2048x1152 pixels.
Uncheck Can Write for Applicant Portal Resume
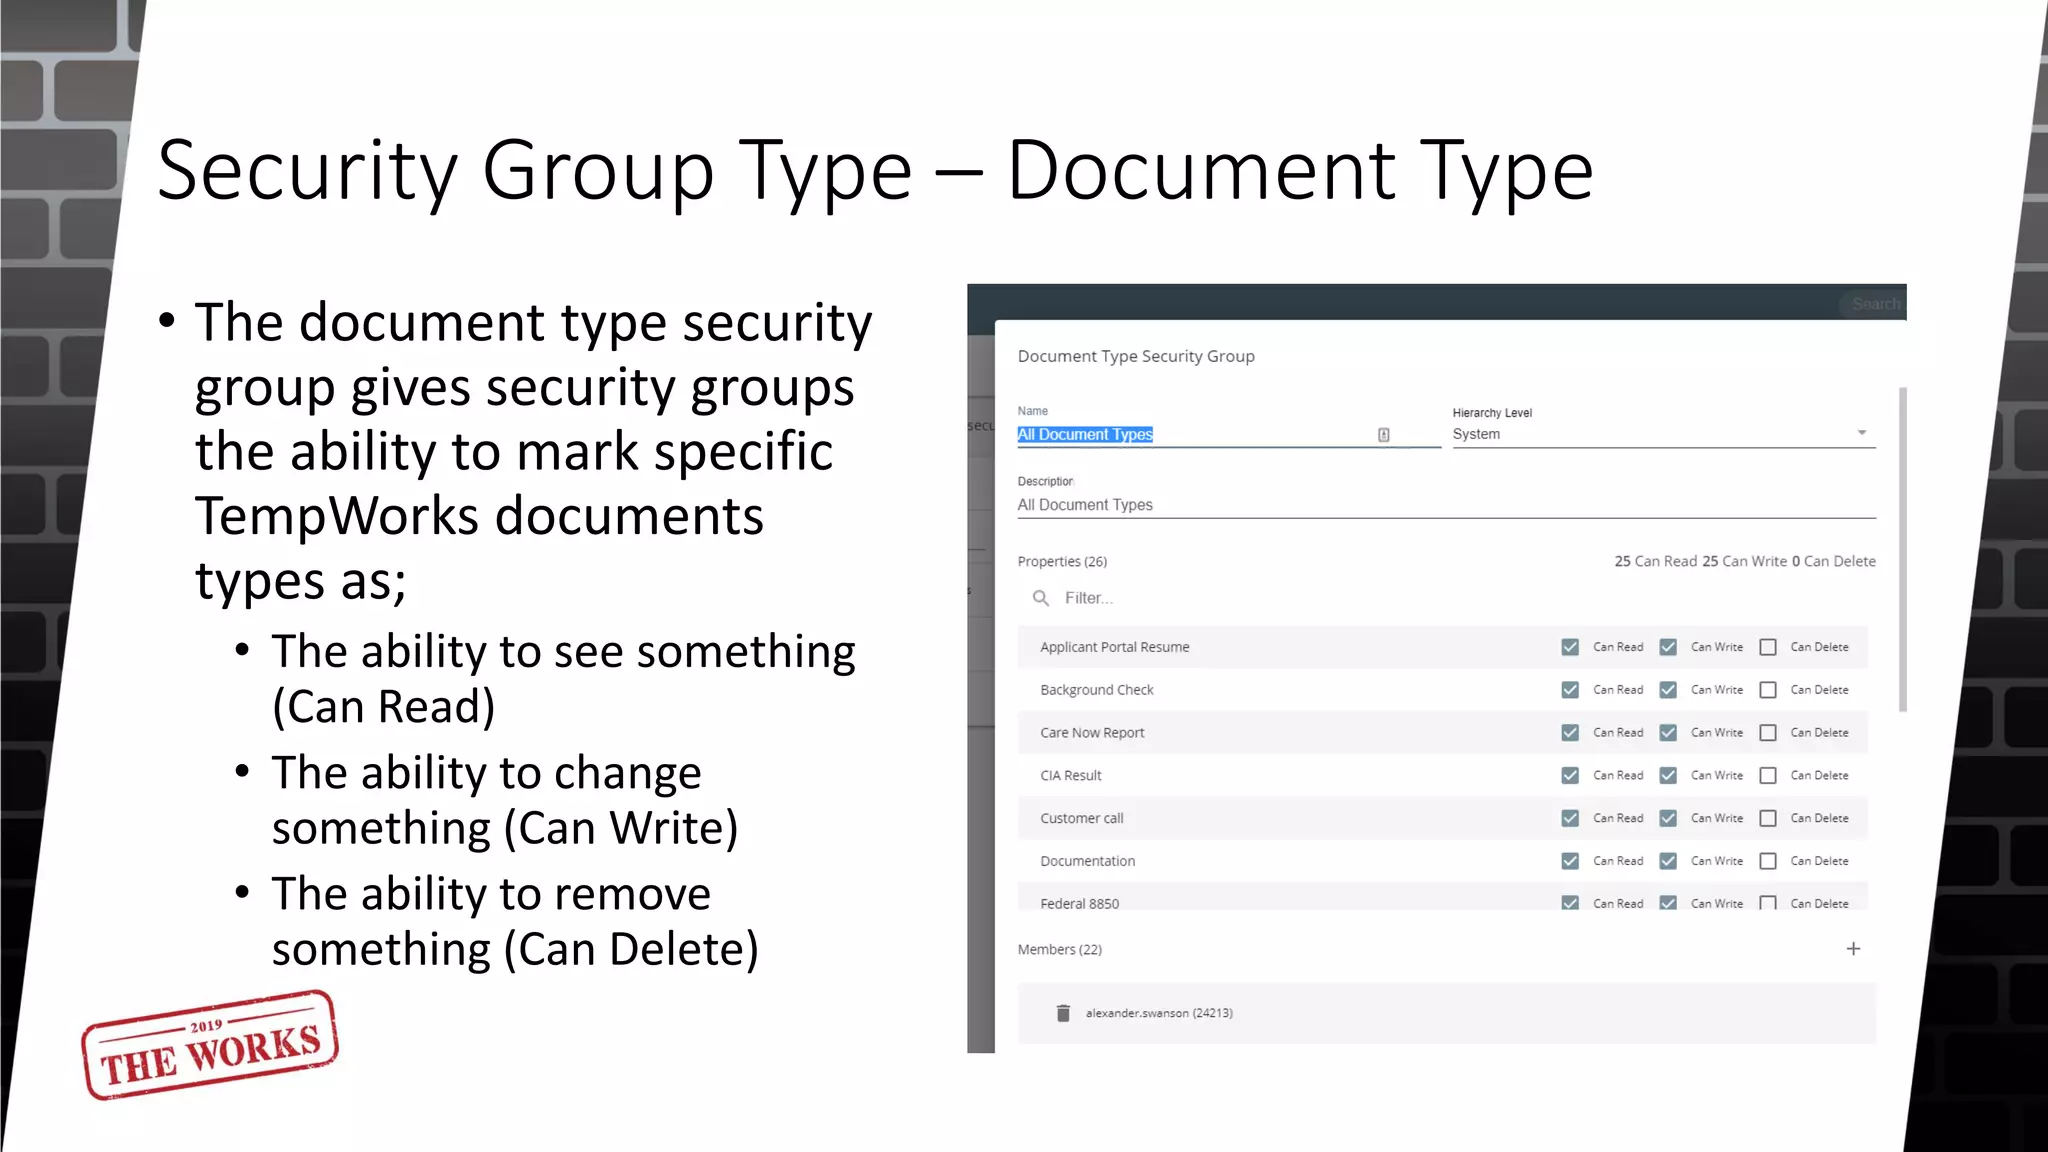click(x=1668, y=647)
